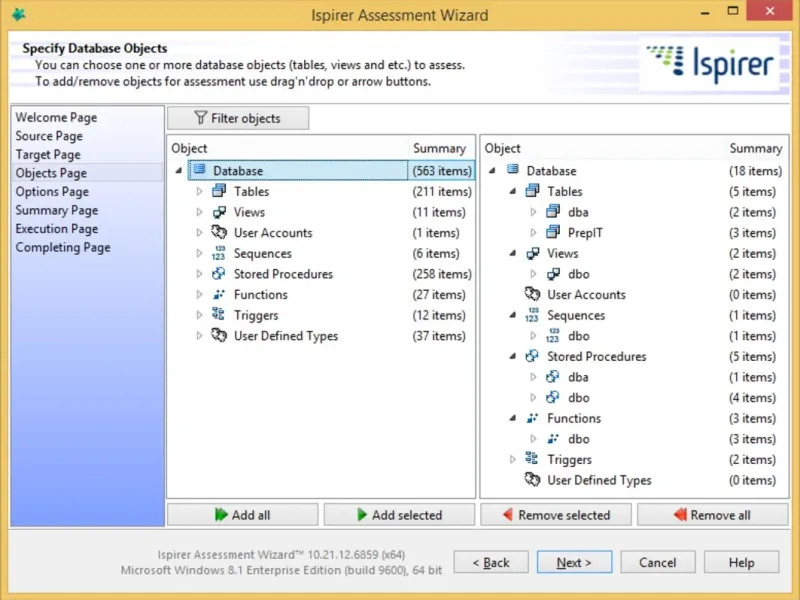The image size is (800, 600).
Task: Click the Functions icon in the right tree
Action: pyautogui.click(x=533, y=418)
